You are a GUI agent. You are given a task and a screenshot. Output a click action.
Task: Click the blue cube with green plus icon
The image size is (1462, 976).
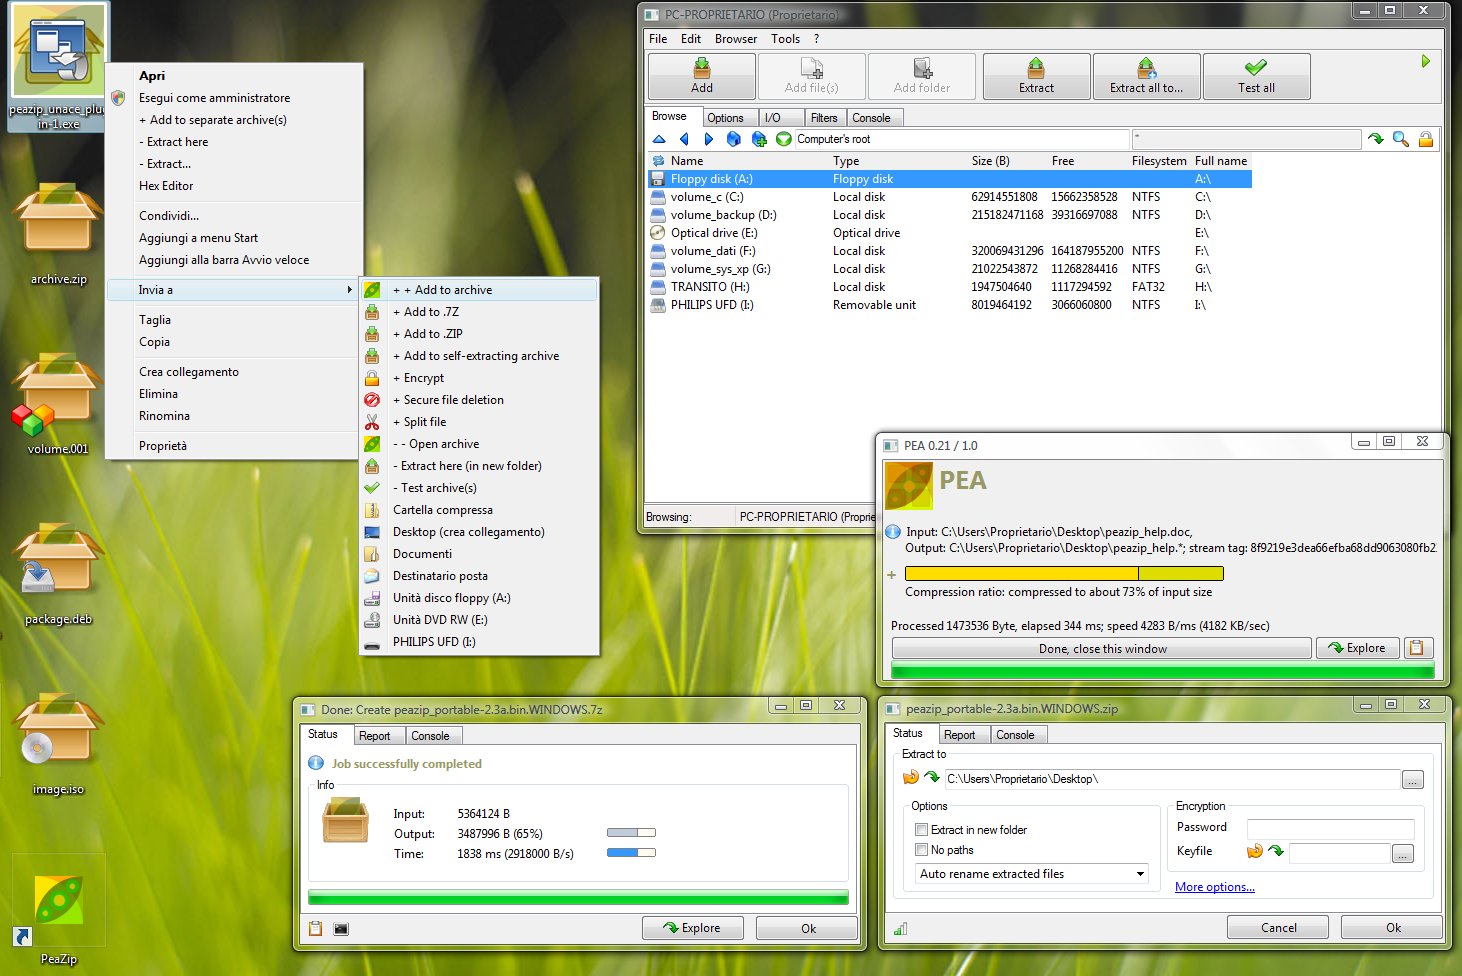[x=759, y=139]
